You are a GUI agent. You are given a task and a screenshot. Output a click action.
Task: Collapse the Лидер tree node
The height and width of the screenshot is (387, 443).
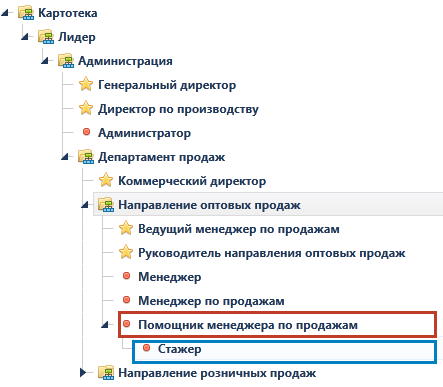pyautogui.click(x=26, y=37)
